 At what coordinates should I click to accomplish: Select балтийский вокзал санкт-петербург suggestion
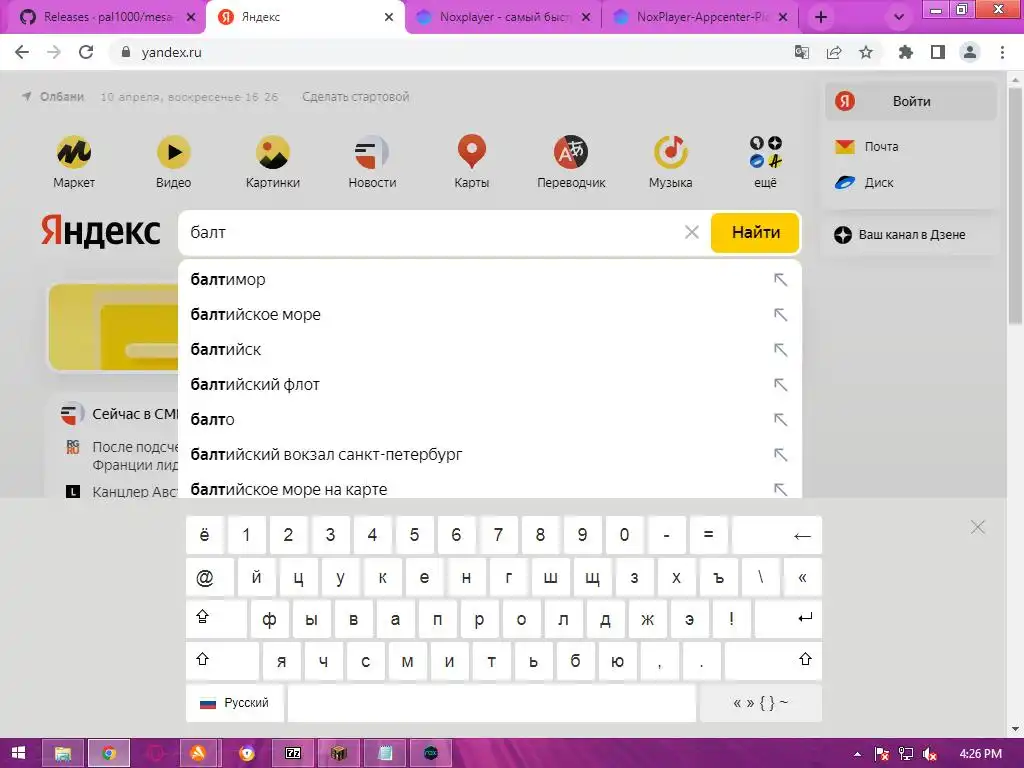click(489, 455)
